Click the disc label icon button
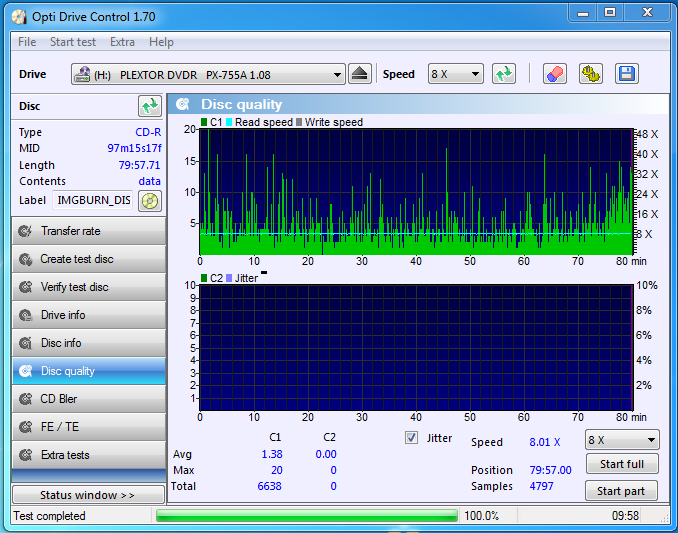The image size is (678, 533). pyautogui.click(x=150, y=201)
